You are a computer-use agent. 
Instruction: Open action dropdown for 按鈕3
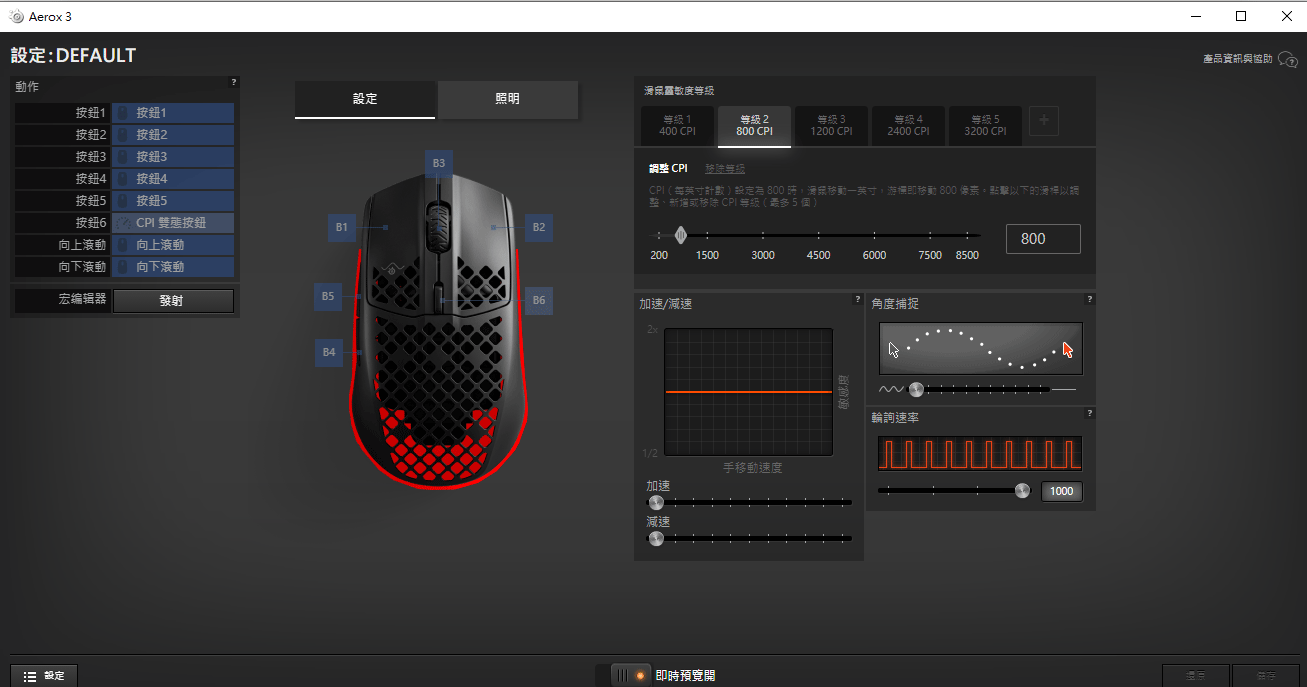pos(173,157)
